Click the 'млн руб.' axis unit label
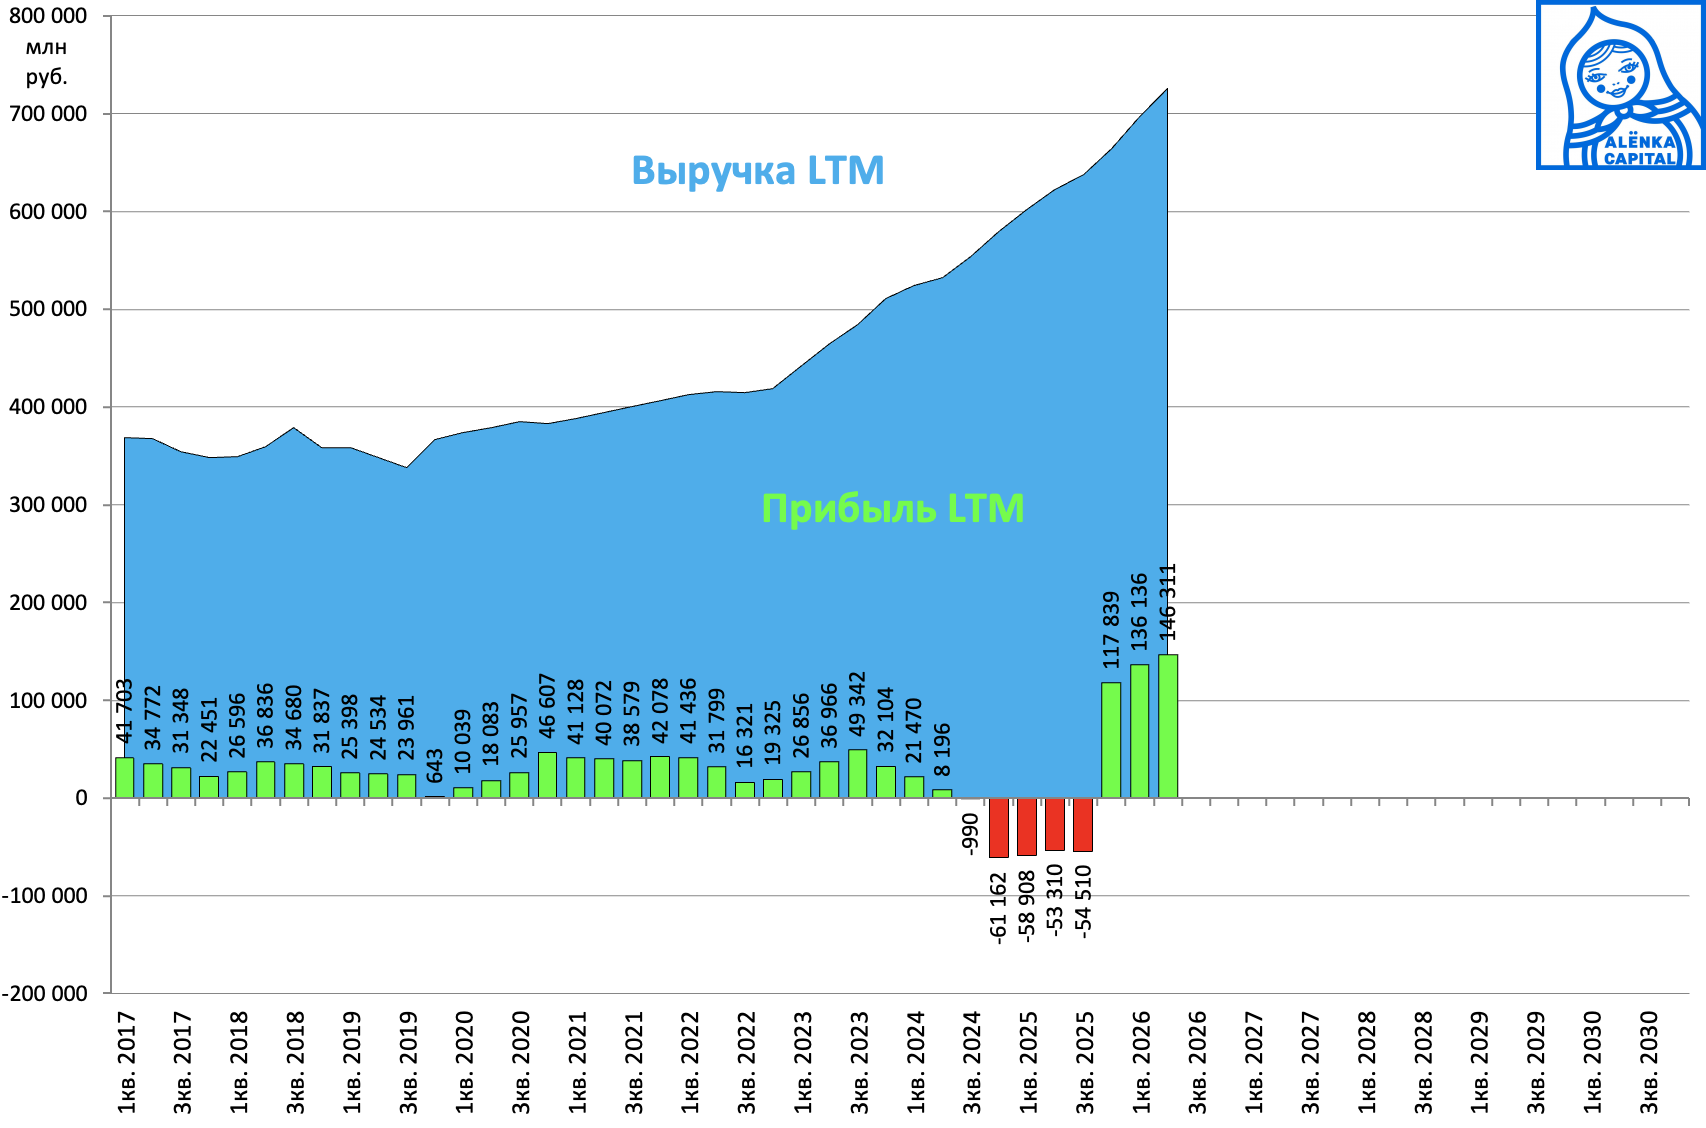 pos(47,62)
